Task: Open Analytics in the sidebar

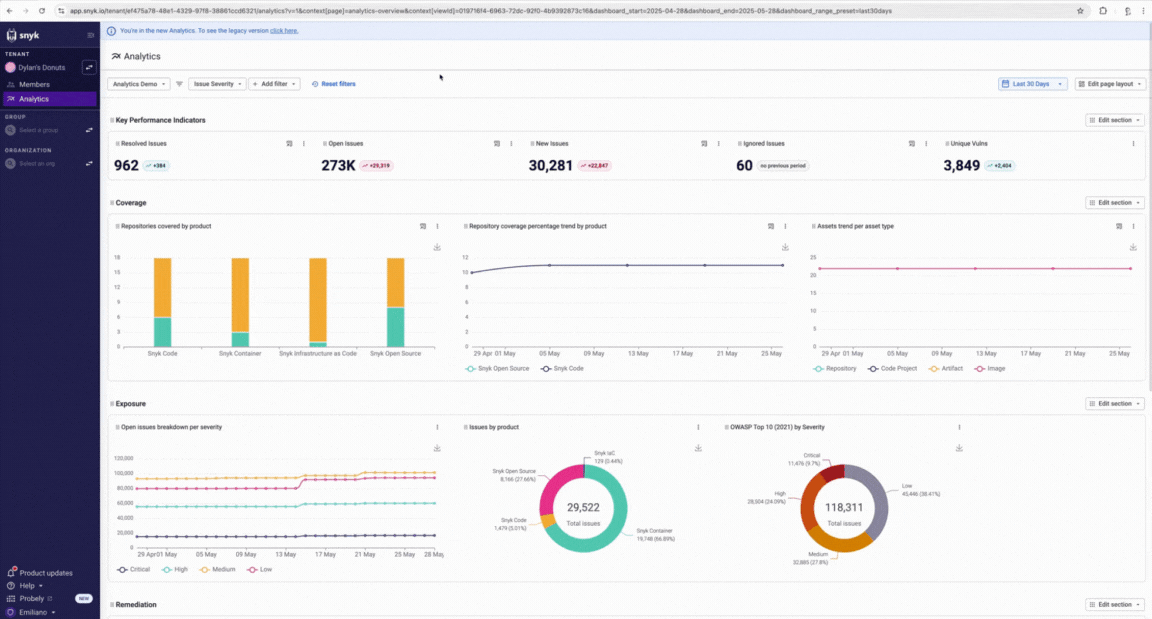Action: point(50,98)
